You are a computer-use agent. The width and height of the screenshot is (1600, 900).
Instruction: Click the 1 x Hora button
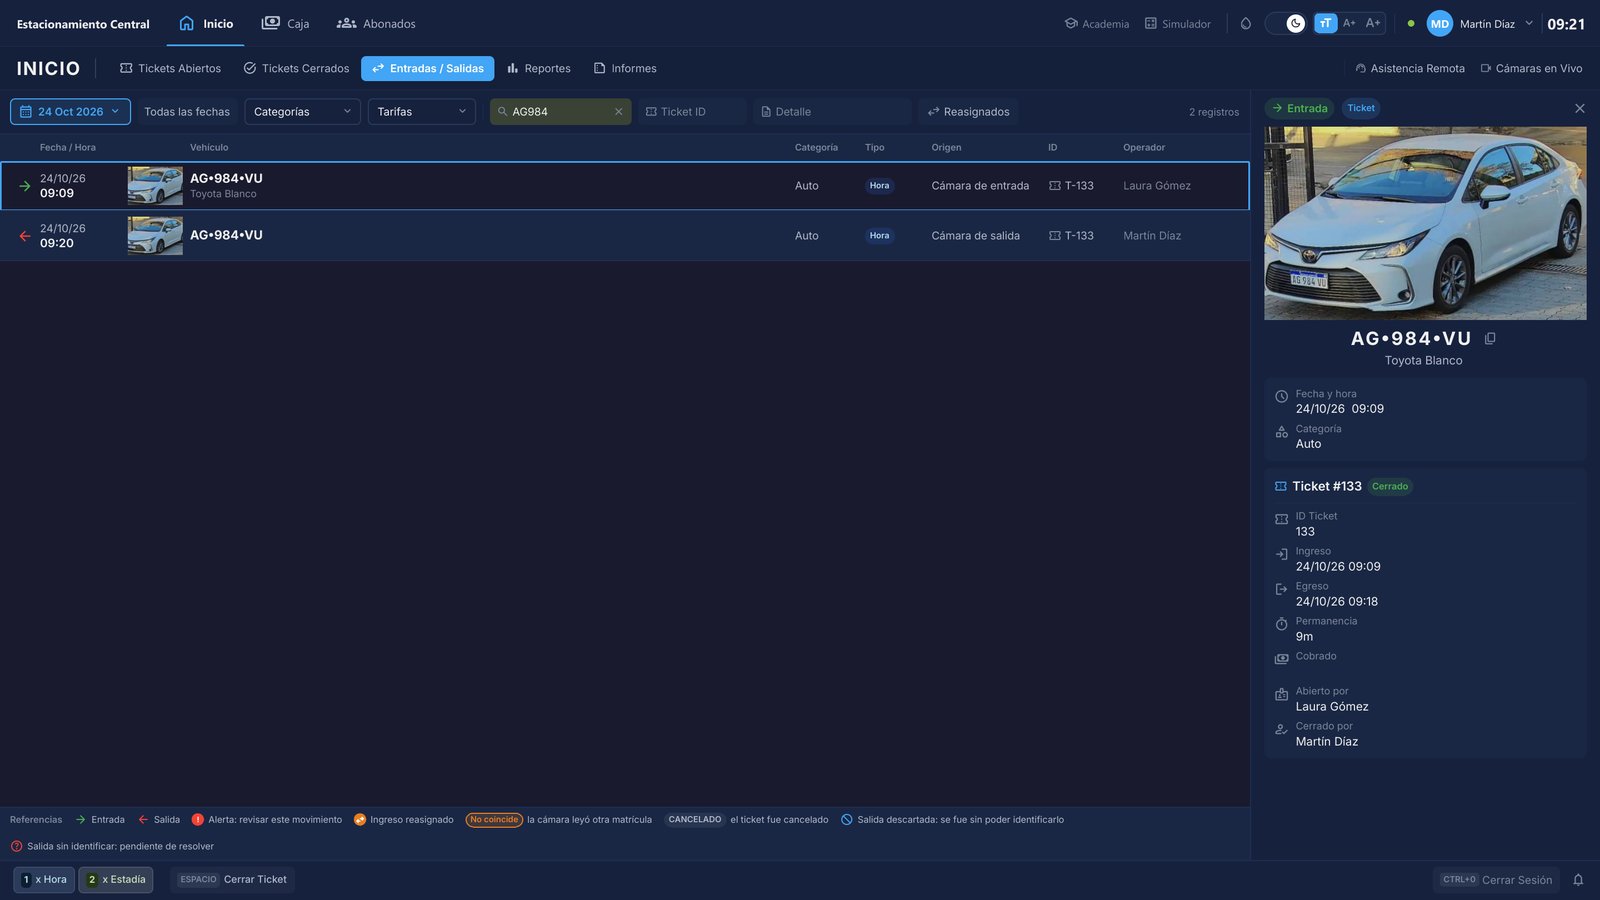coord(44,880)
